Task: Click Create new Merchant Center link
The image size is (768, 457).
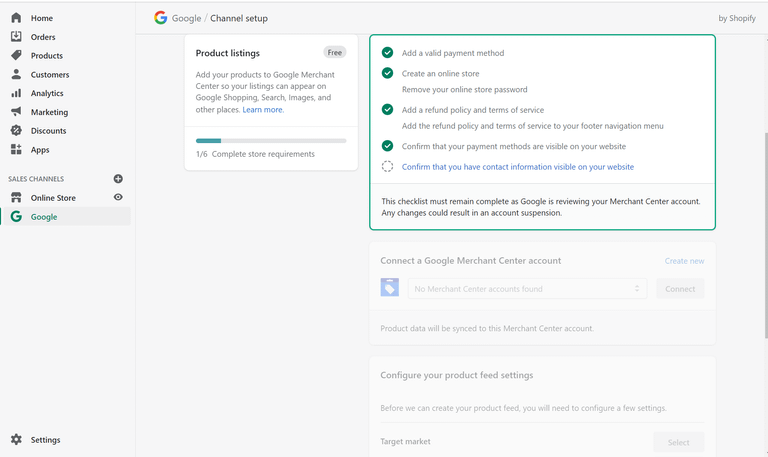Action: pyautogui.click(x=684, y=261)
